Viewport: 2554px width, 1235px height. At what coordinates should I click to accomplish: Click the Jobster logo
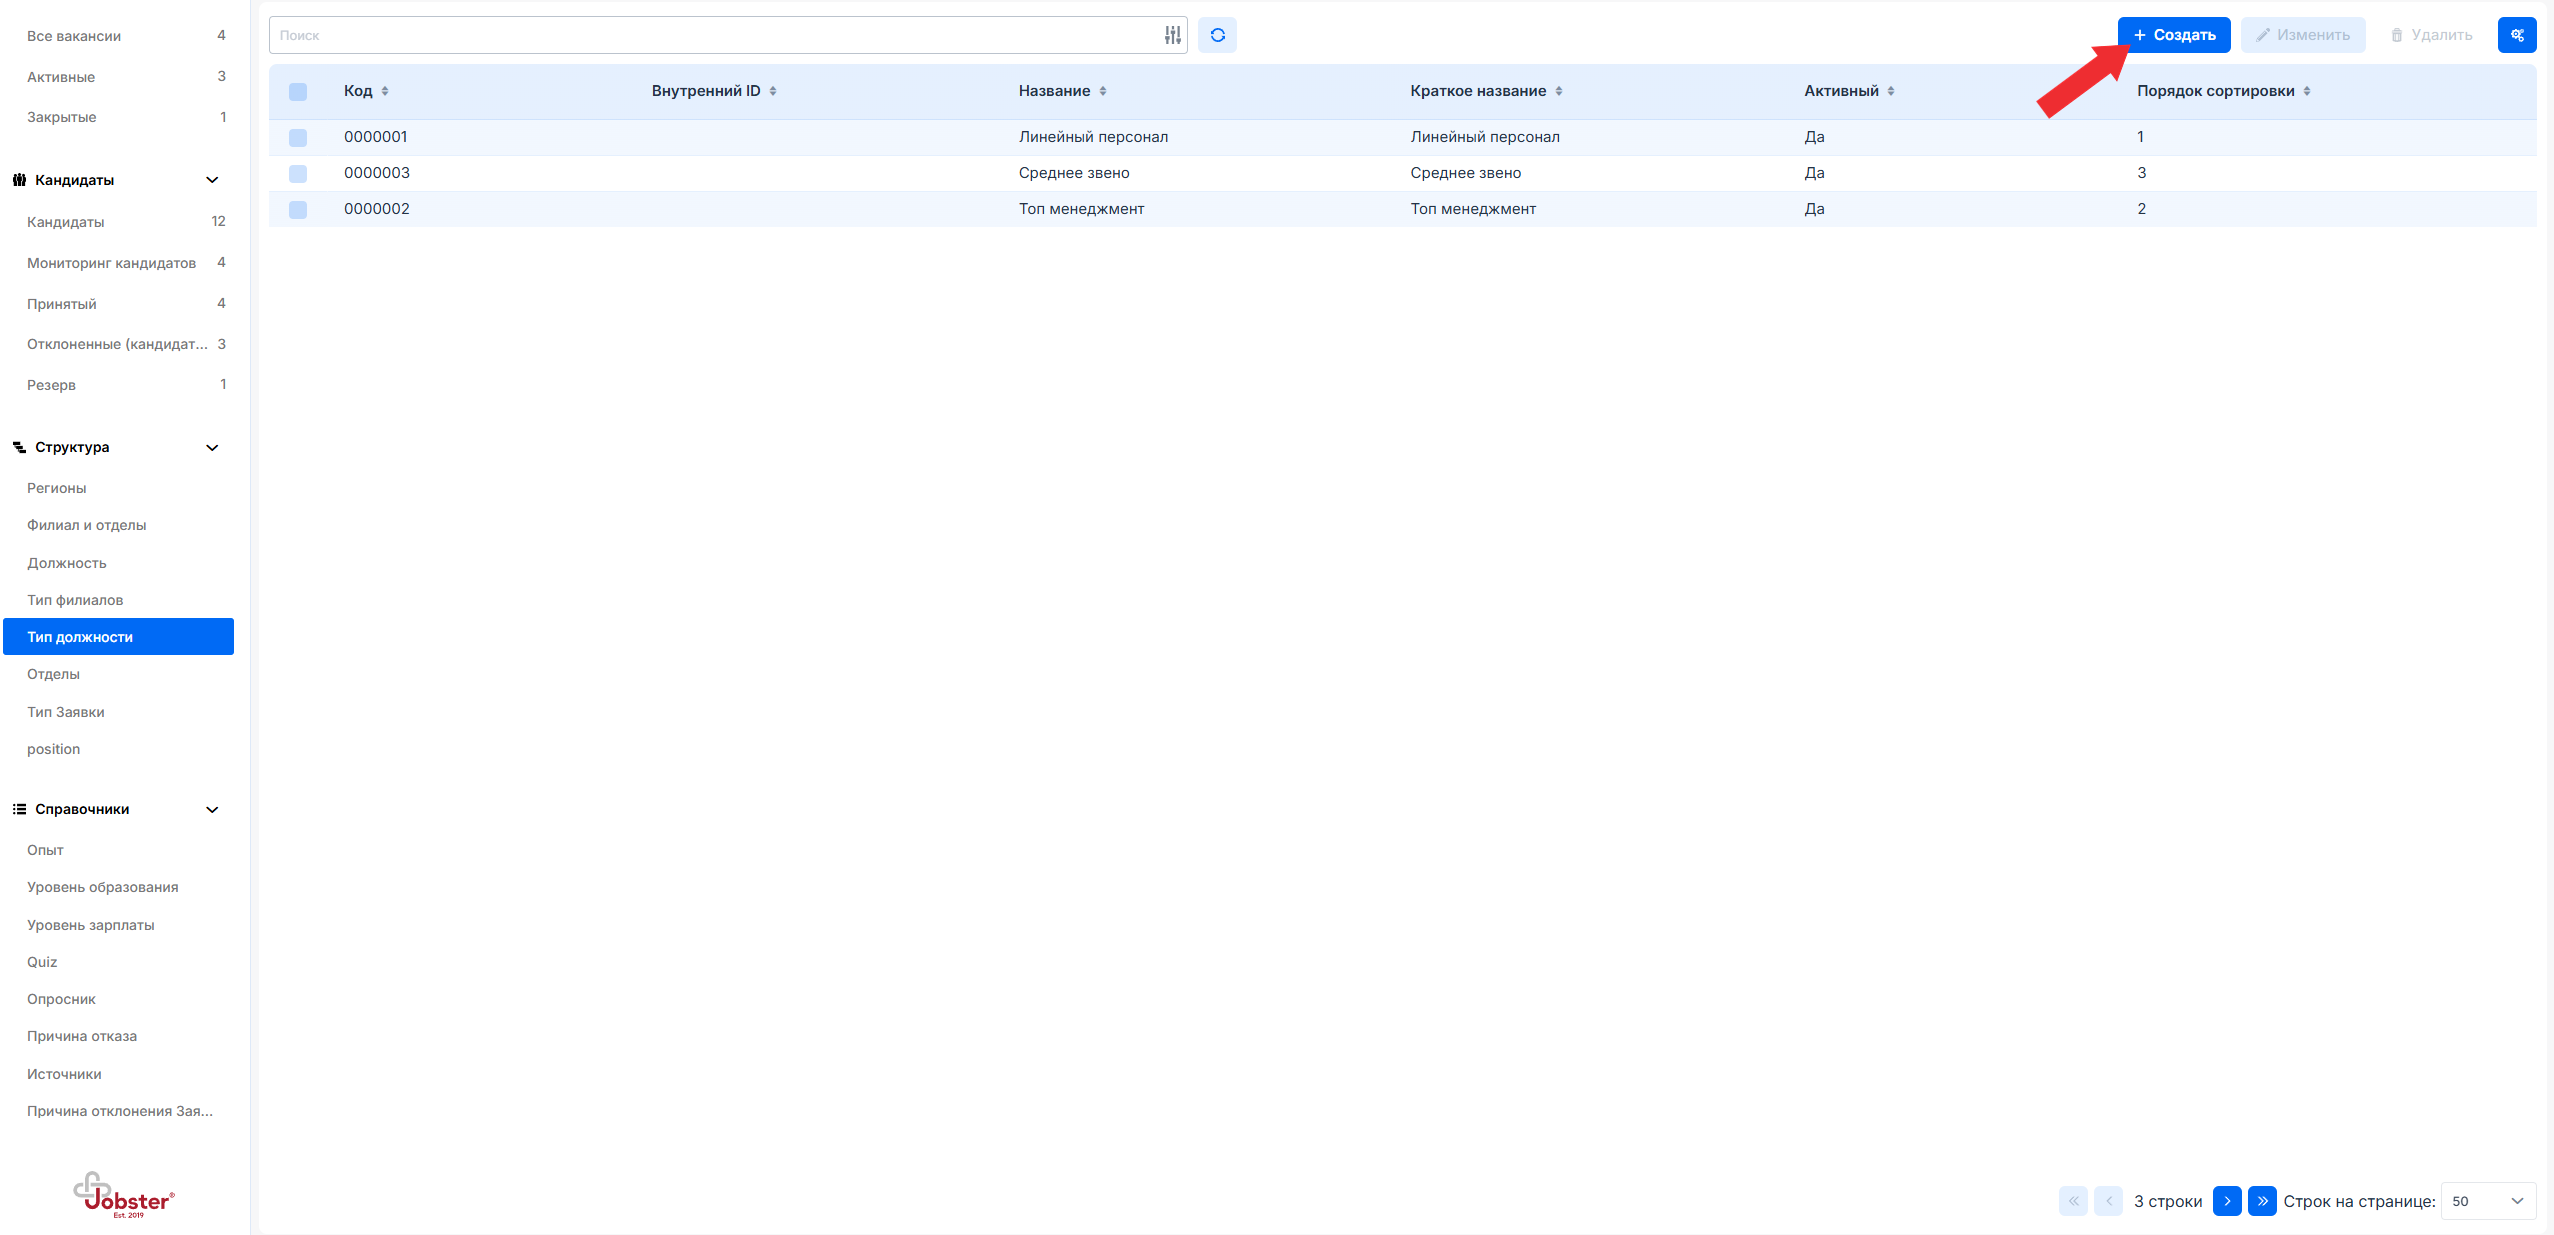tap(124, 1195)
